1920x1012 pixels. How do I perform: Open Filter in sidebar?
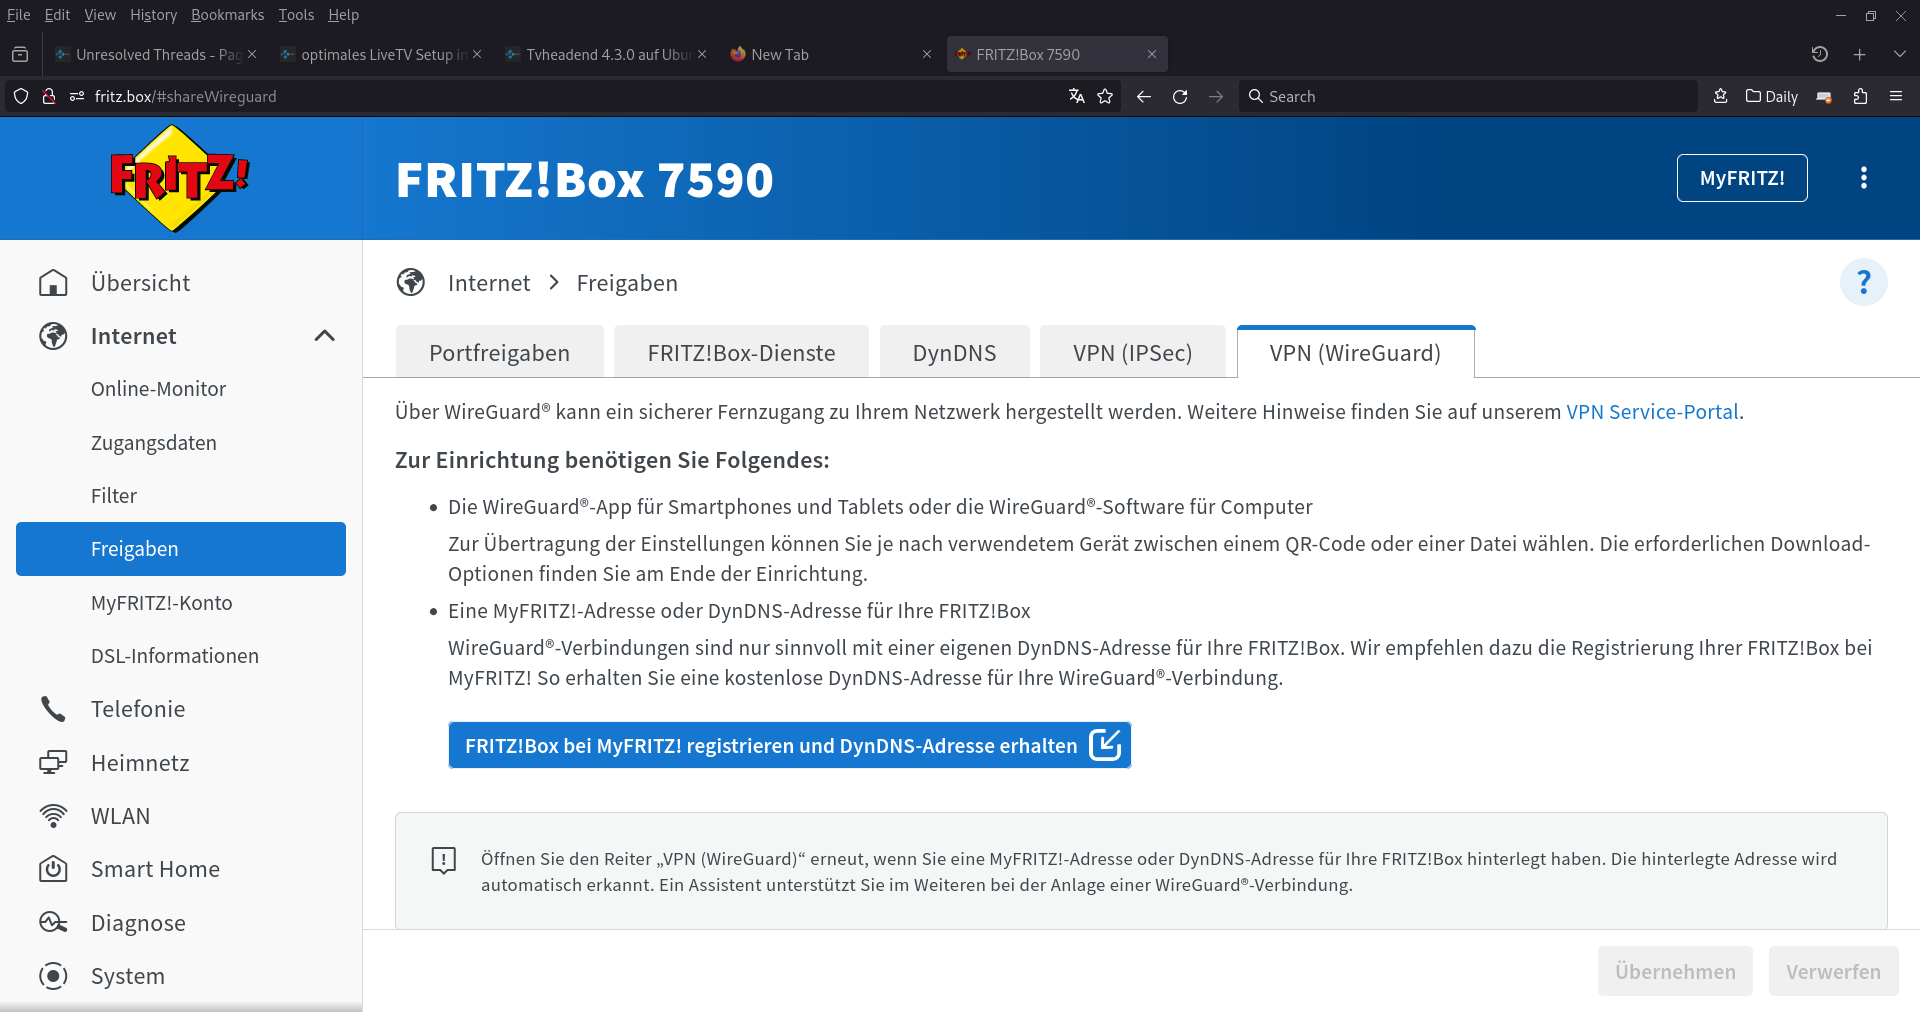[x=181, y=496]
